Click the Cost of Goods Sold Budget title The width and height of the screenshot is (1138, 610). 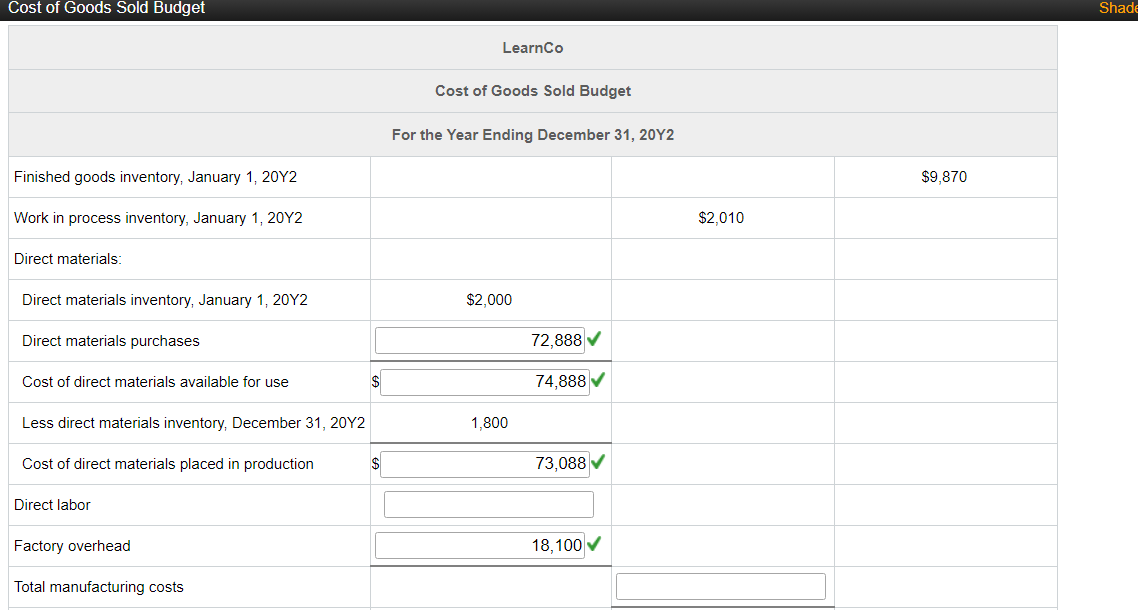[x=532, y=90]
